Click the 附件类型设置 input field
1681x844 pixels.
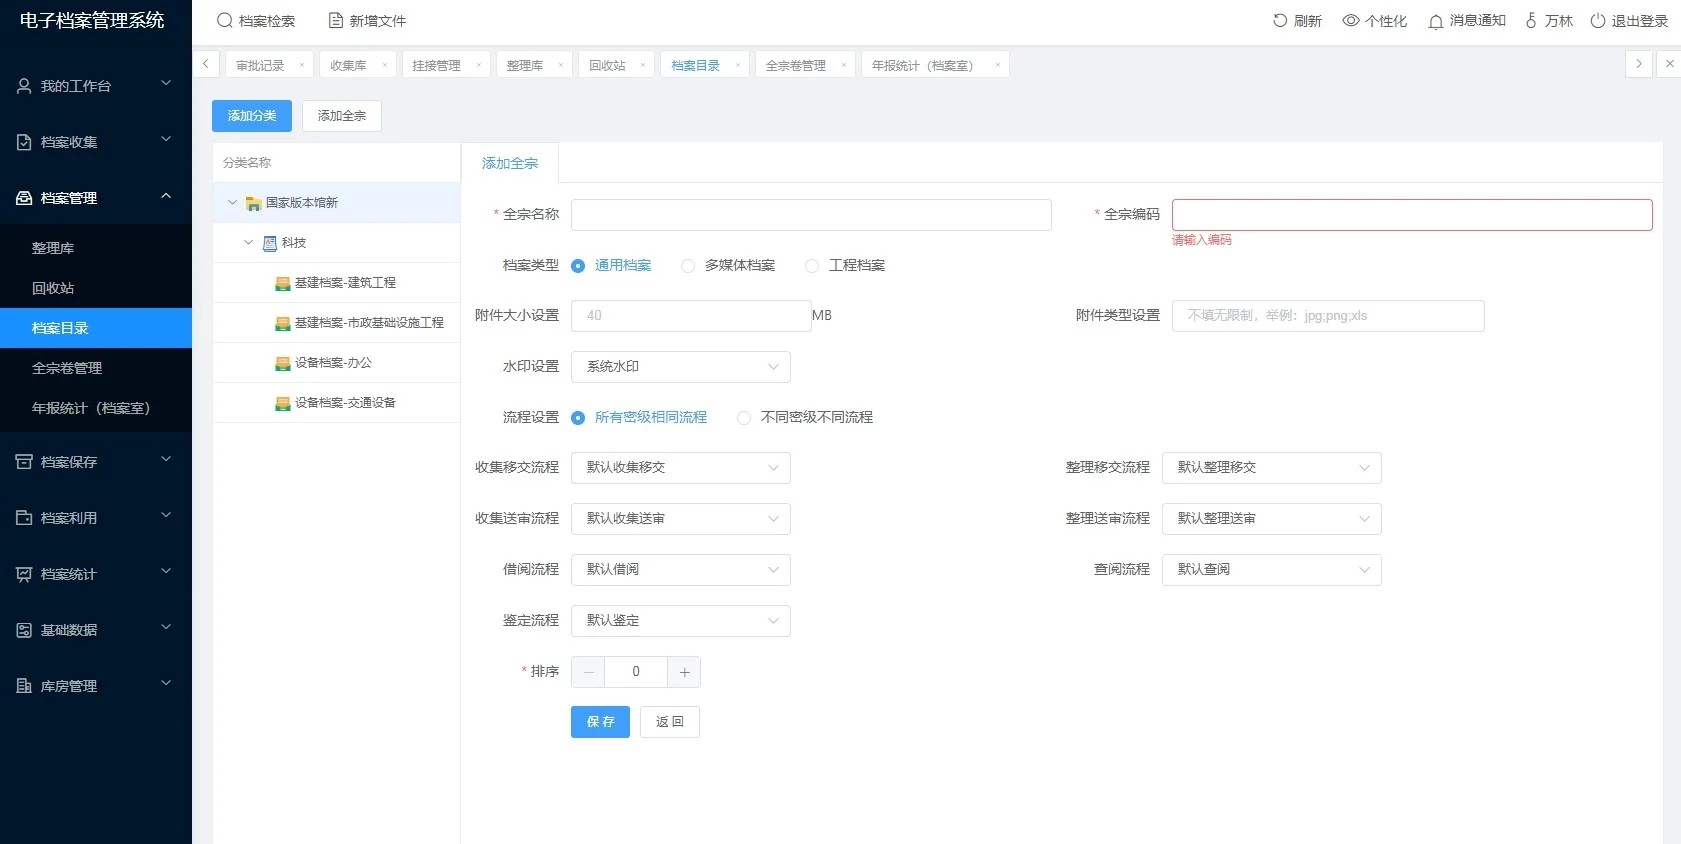click(1328, 316)
